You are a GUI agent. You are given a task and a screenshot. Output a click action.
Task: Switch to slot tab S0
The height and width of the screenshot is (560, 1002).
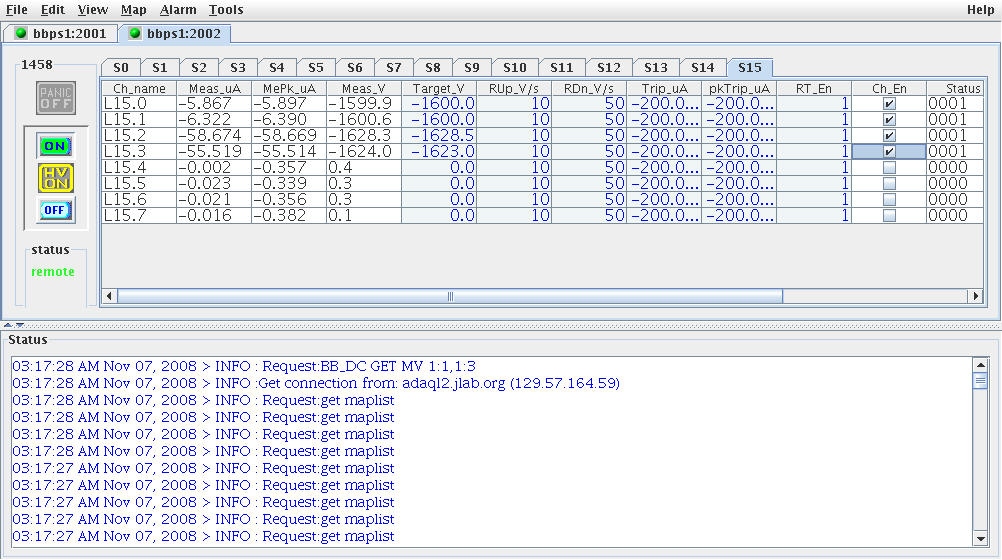pyautogui.click(x=121, y=68)
